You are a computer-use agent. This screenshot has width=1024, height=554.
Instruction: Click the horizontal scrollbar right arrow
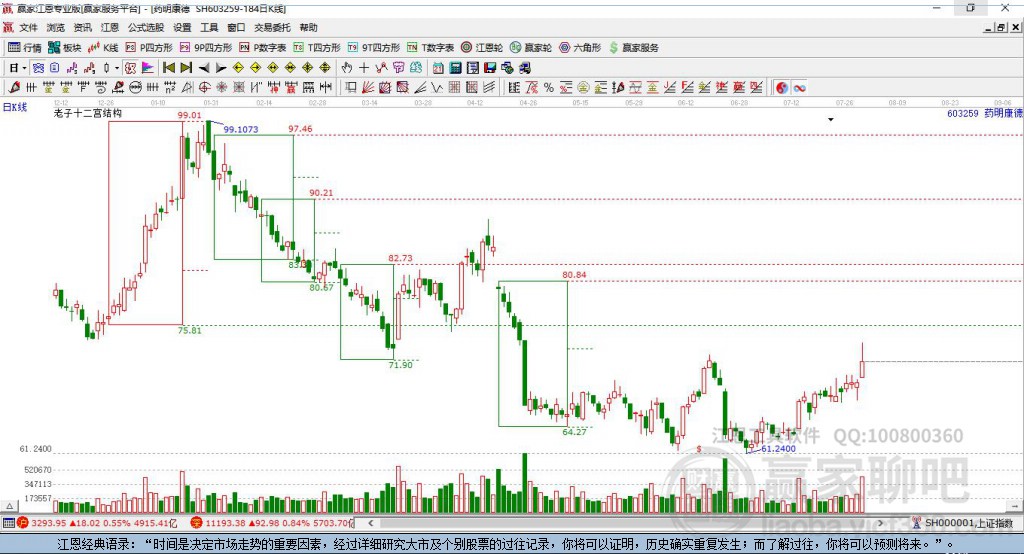(x=880, y=523)
